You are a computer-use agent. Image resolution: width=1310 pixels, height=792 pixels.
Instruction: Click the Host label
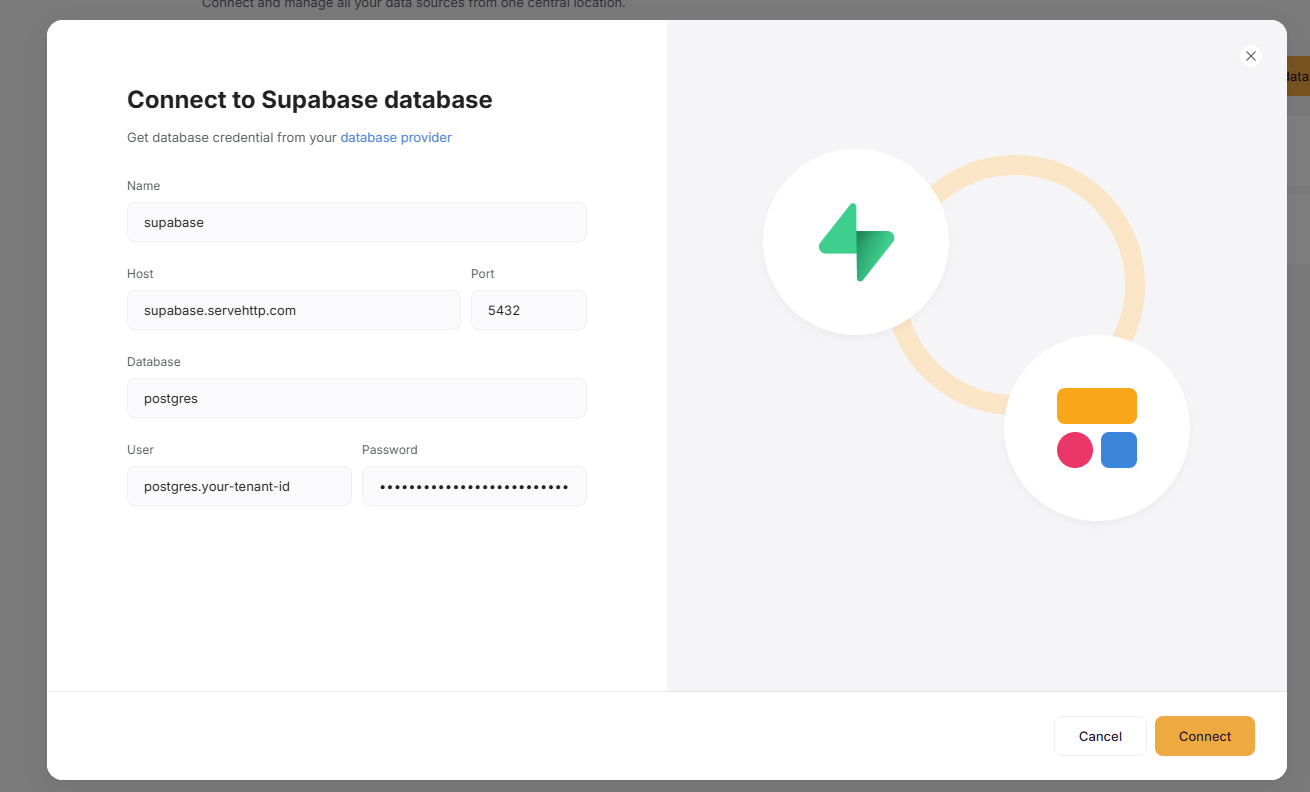140,274
